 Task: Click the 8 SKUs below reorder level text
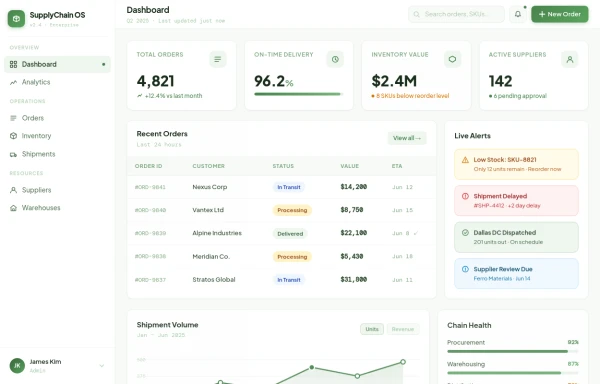coord(412,96)
